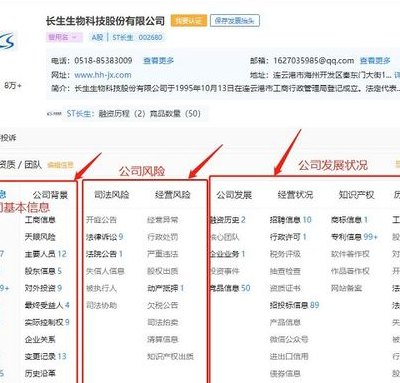Click 知识产权出质 item
This screenshot has width=400, height=383.
[x=170, y=356]
